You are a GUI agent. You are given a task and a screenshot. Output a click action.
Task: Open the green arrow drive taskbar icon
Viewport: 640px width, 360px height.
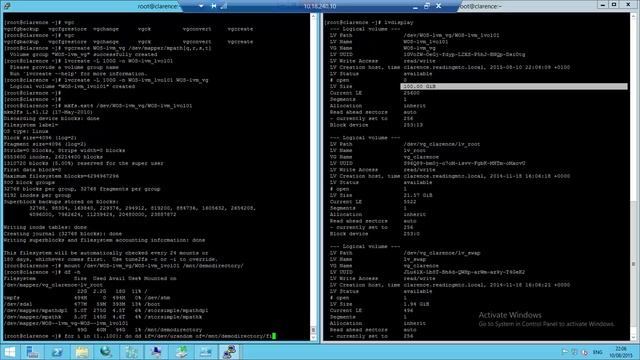(x=181, y=352)
